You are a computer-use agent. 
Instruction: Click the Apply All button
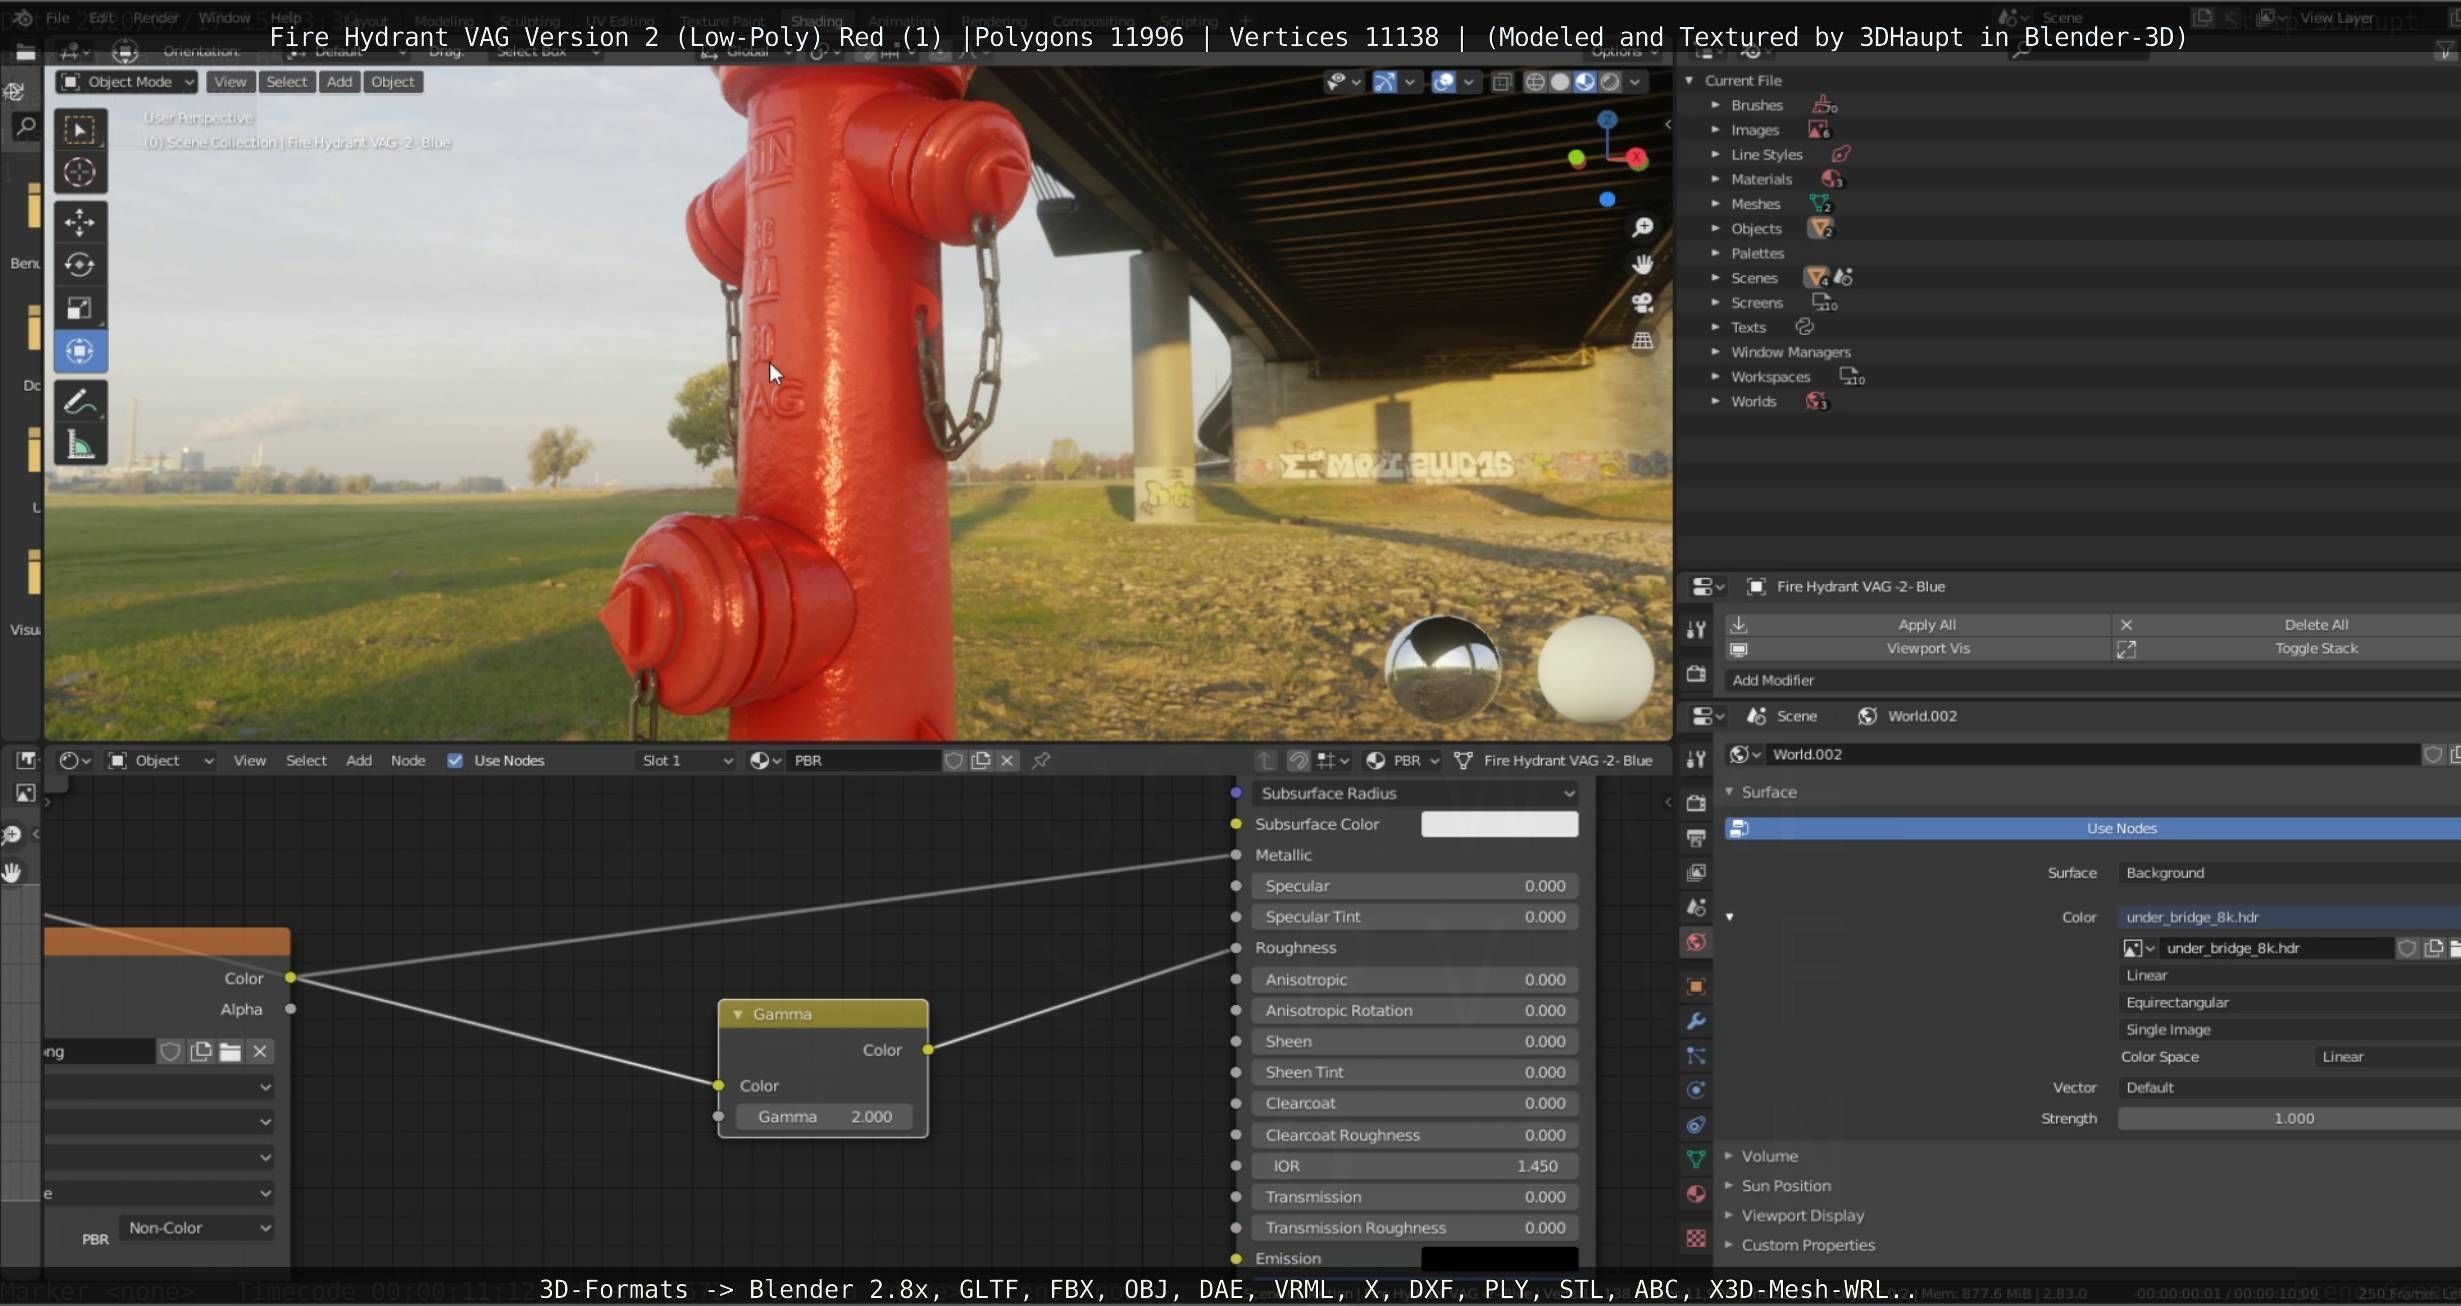1917,624
